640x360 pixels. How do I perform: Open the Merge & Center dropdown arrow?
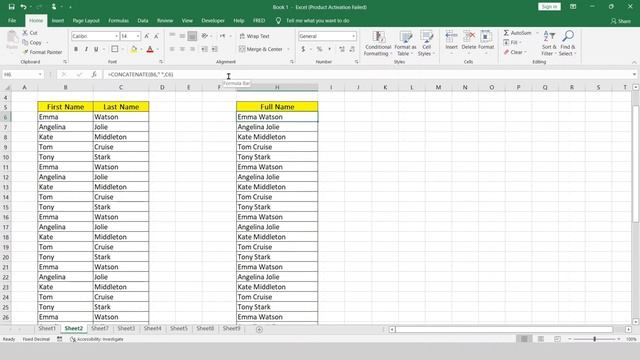pos(289,49)
